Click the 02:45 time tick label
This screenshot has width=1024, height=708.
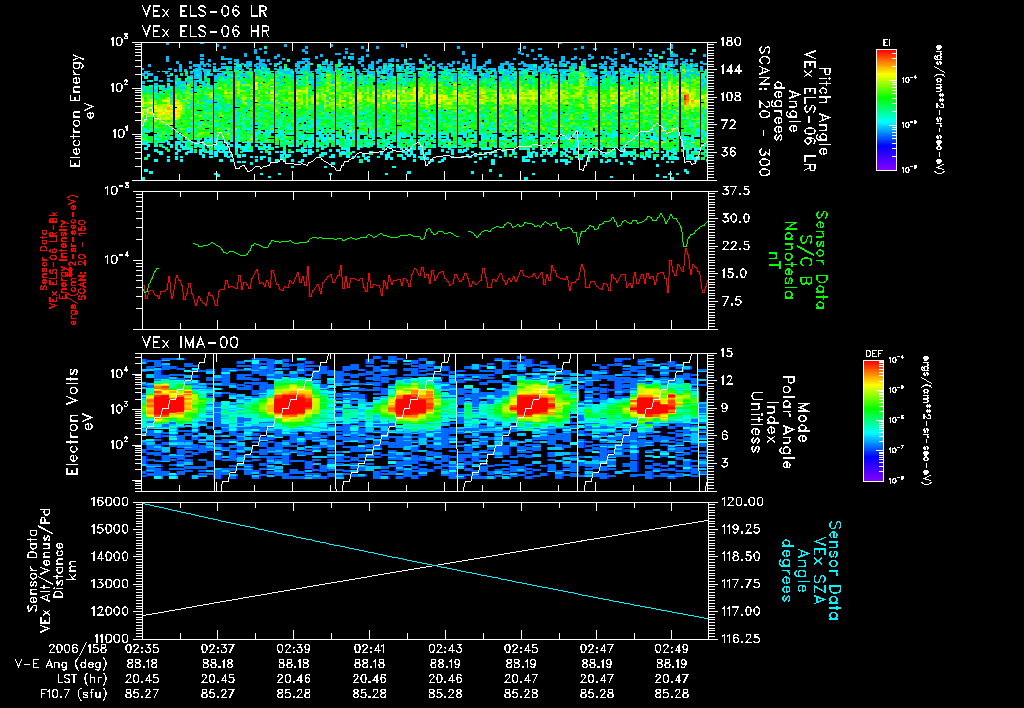[x=520, y=649]
